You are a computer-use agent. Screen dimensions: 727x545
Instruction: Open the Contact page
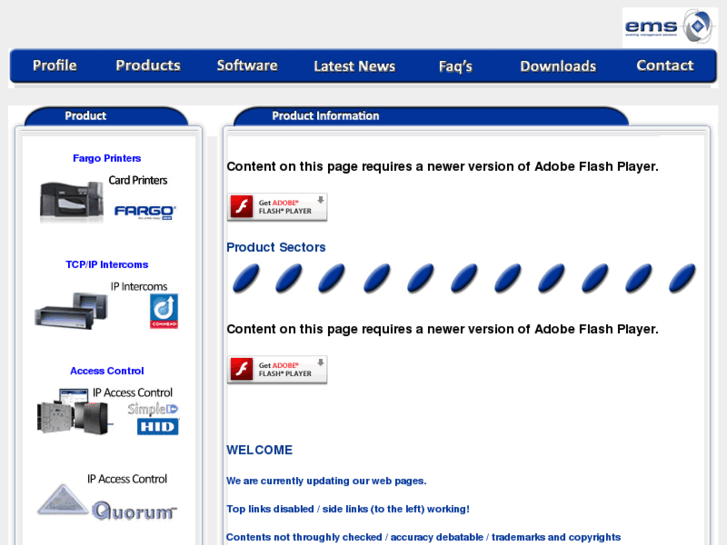665,65
